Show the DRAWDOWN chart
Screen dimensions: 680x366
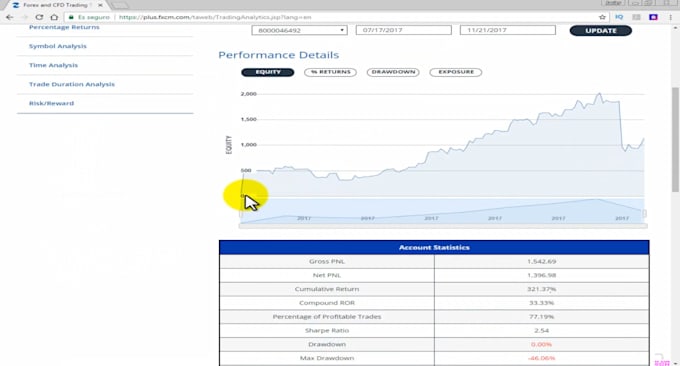point(393,72)
